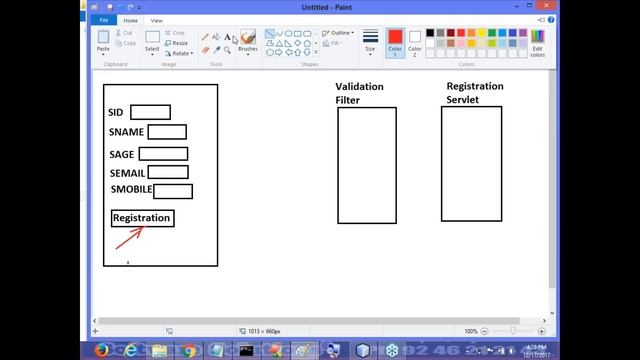This screenshot has height=360, width=640.
Task: Choose the Left arrow shape
Action: click(x=289, y=52)
